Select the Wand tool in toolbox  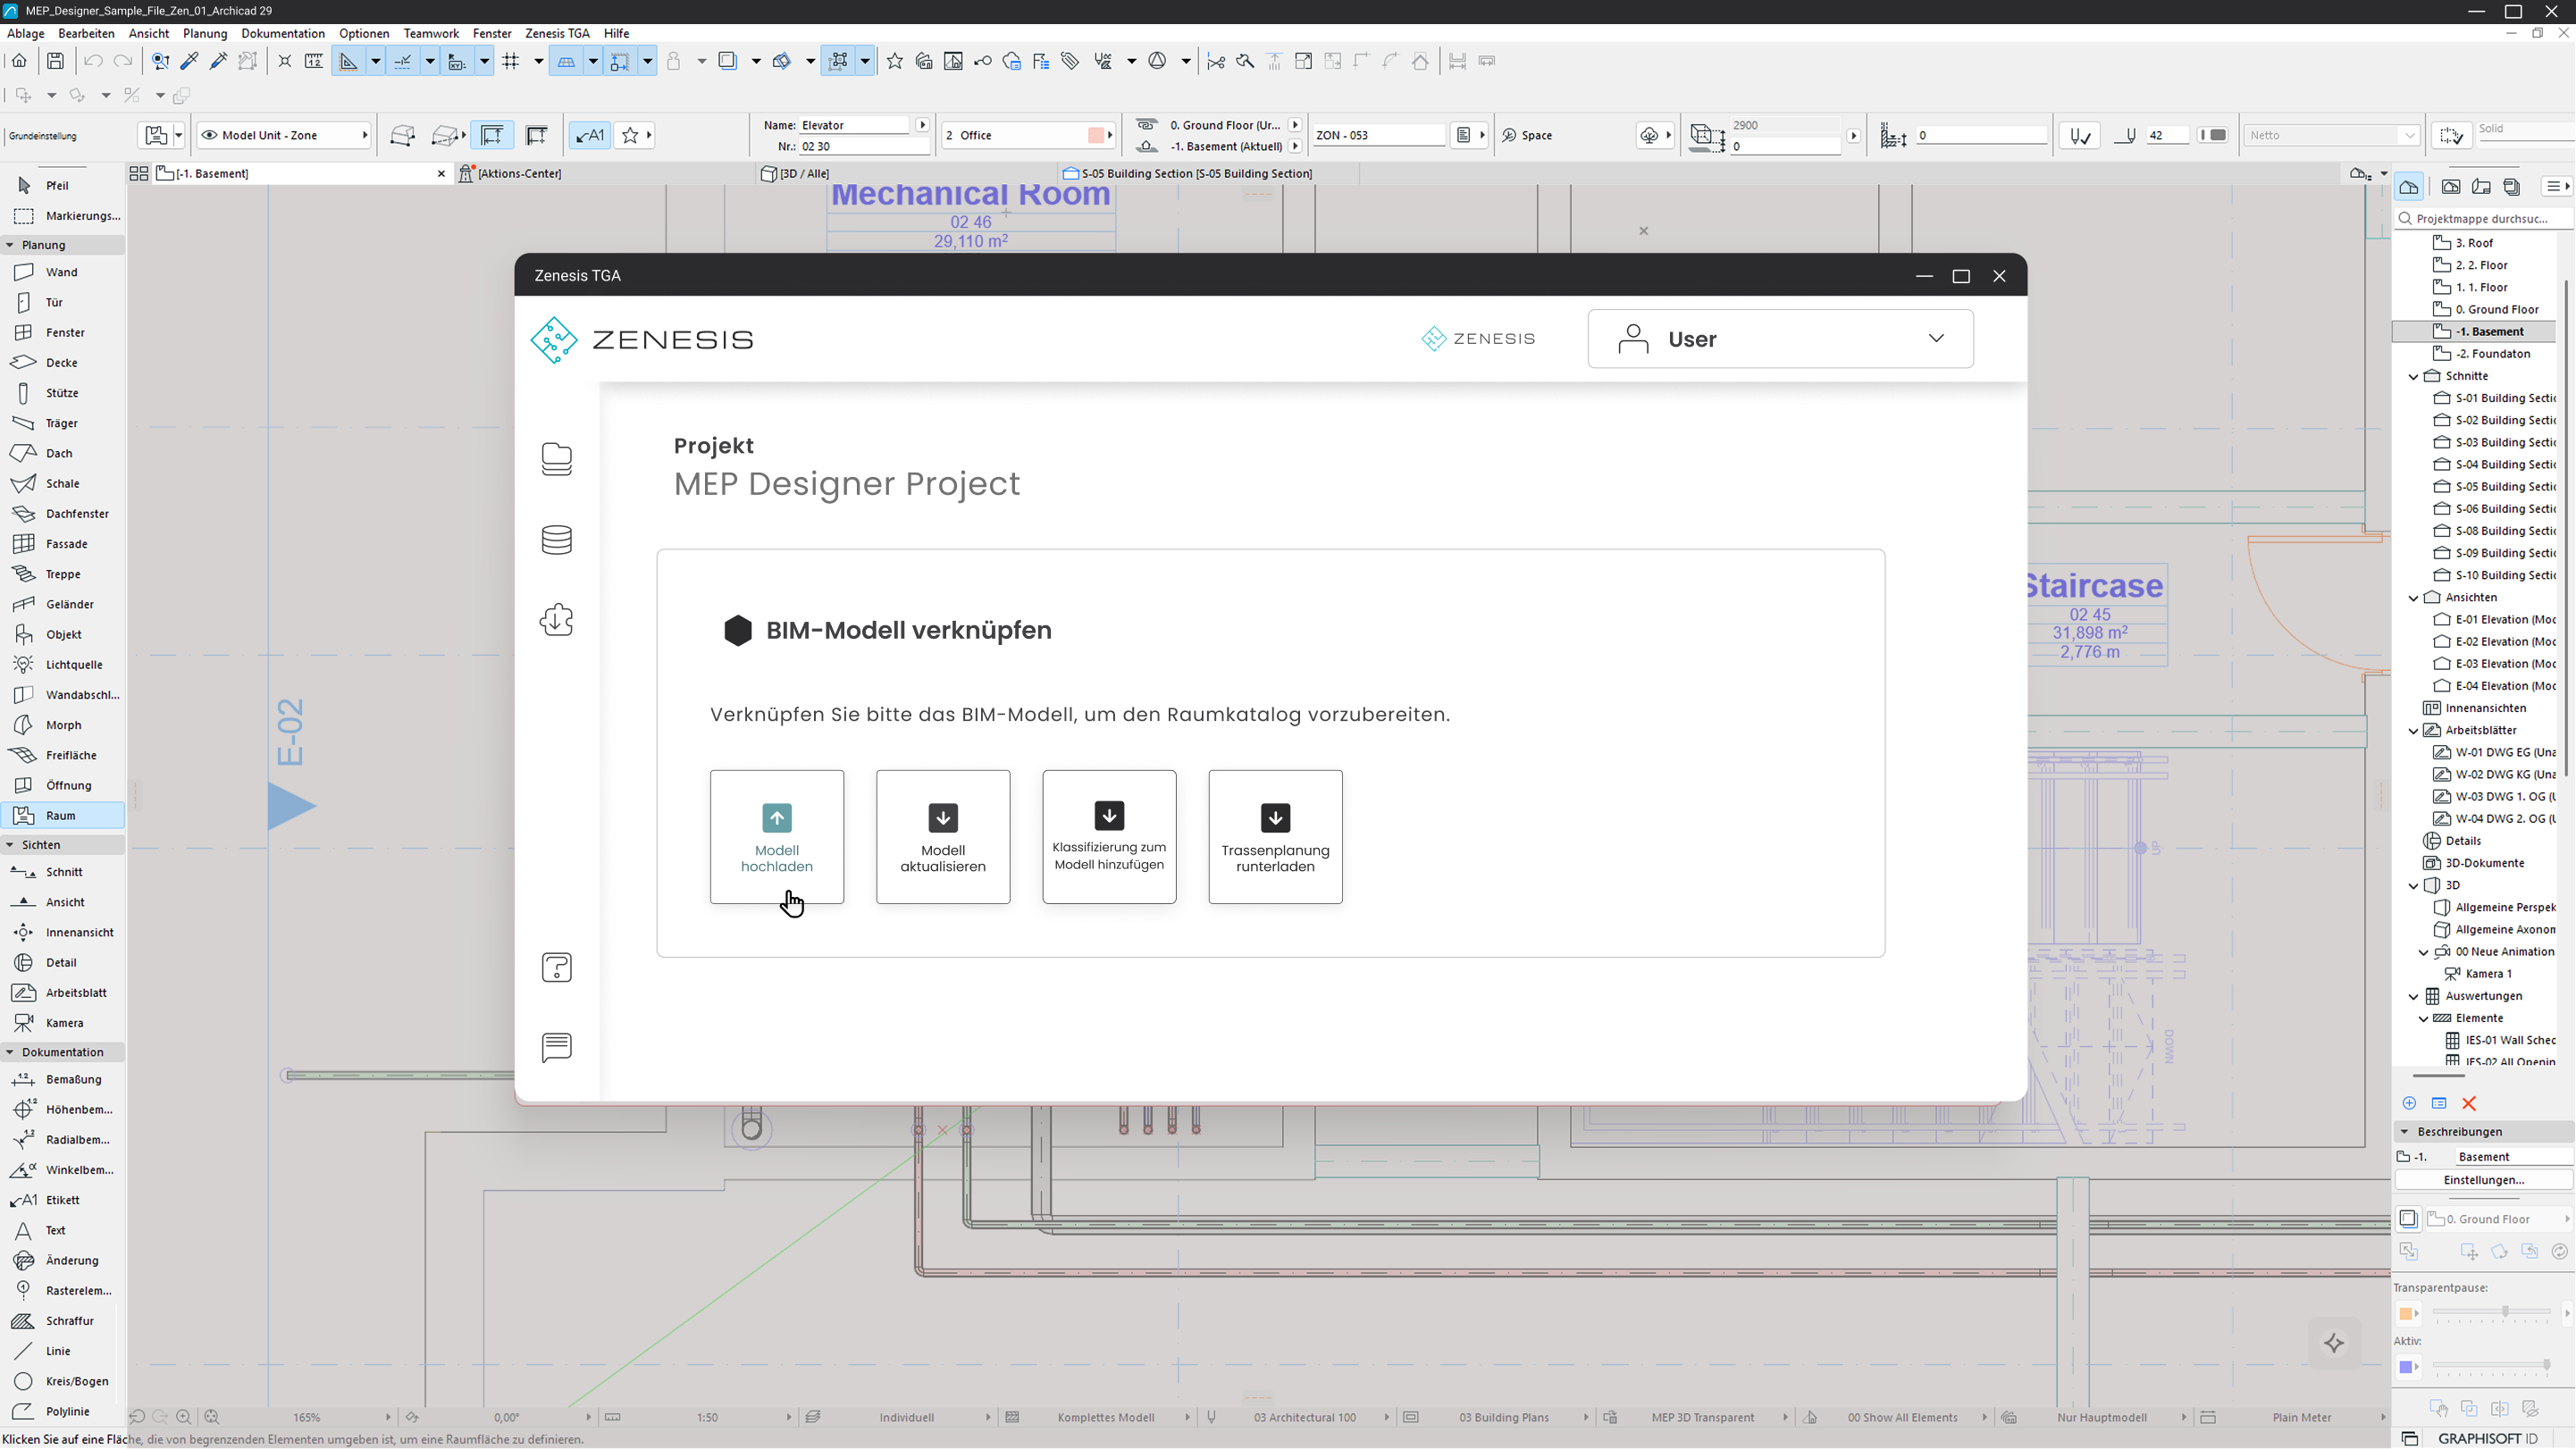click(x=60, y=272)
